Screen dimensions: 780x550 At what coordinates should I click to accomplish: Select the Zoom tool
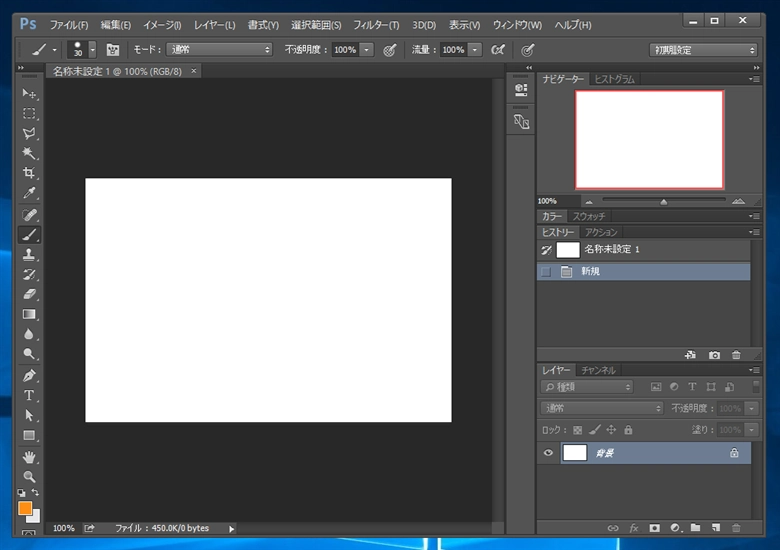[x=29, y=477]
